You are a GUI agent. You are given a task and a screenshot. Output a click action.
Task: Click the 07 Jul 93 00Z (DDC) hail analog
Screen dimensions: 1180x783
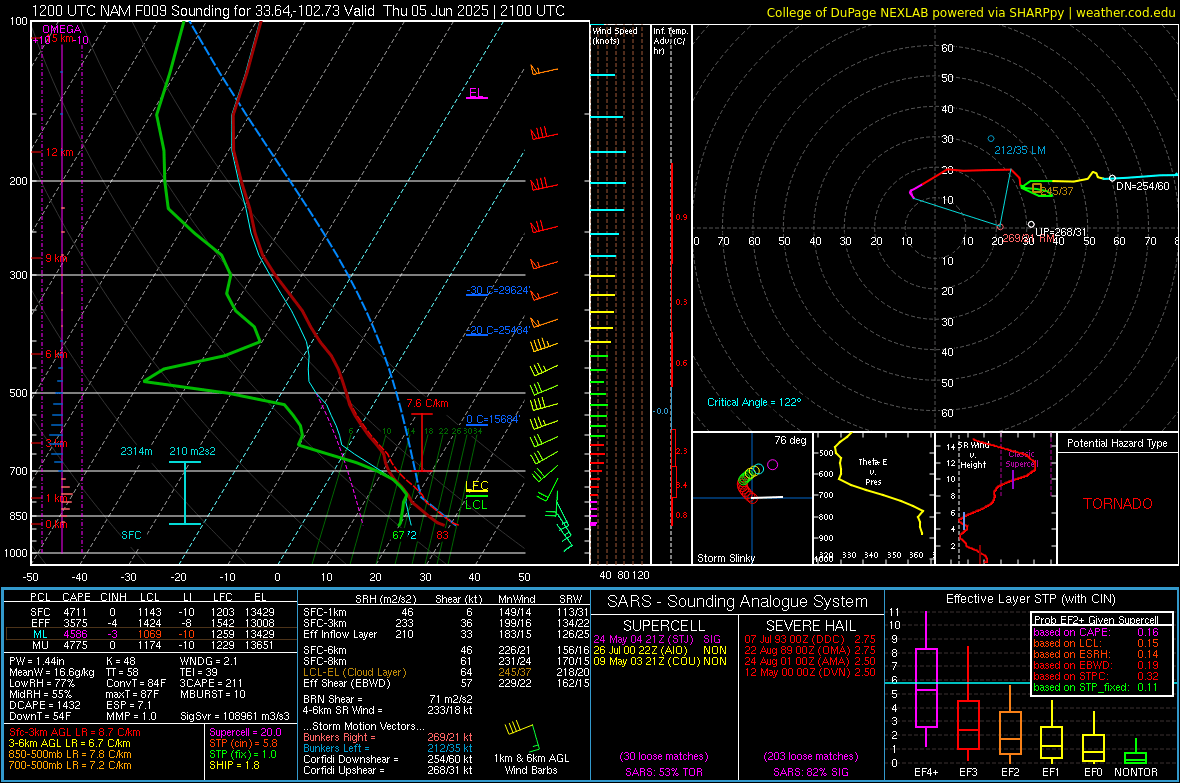tap(810, 639)
